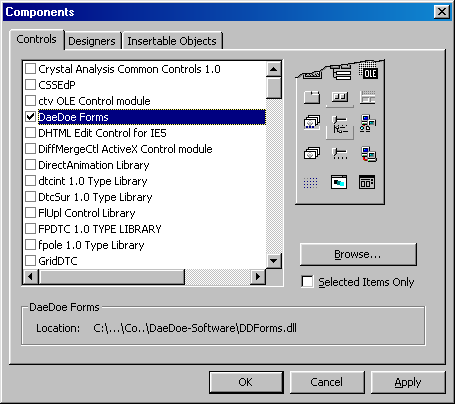
Task: Click the horizontal scrollbar thumb
Action: point(112,276)
